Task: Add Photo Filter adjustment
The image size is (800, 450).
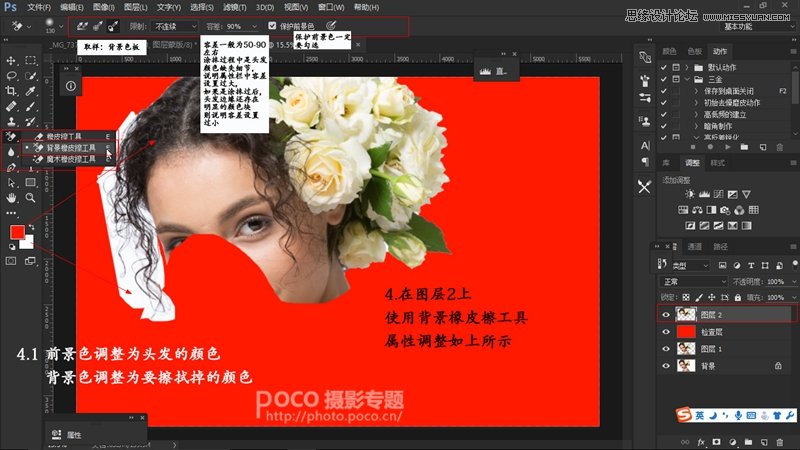Action: tap(725, 210)
